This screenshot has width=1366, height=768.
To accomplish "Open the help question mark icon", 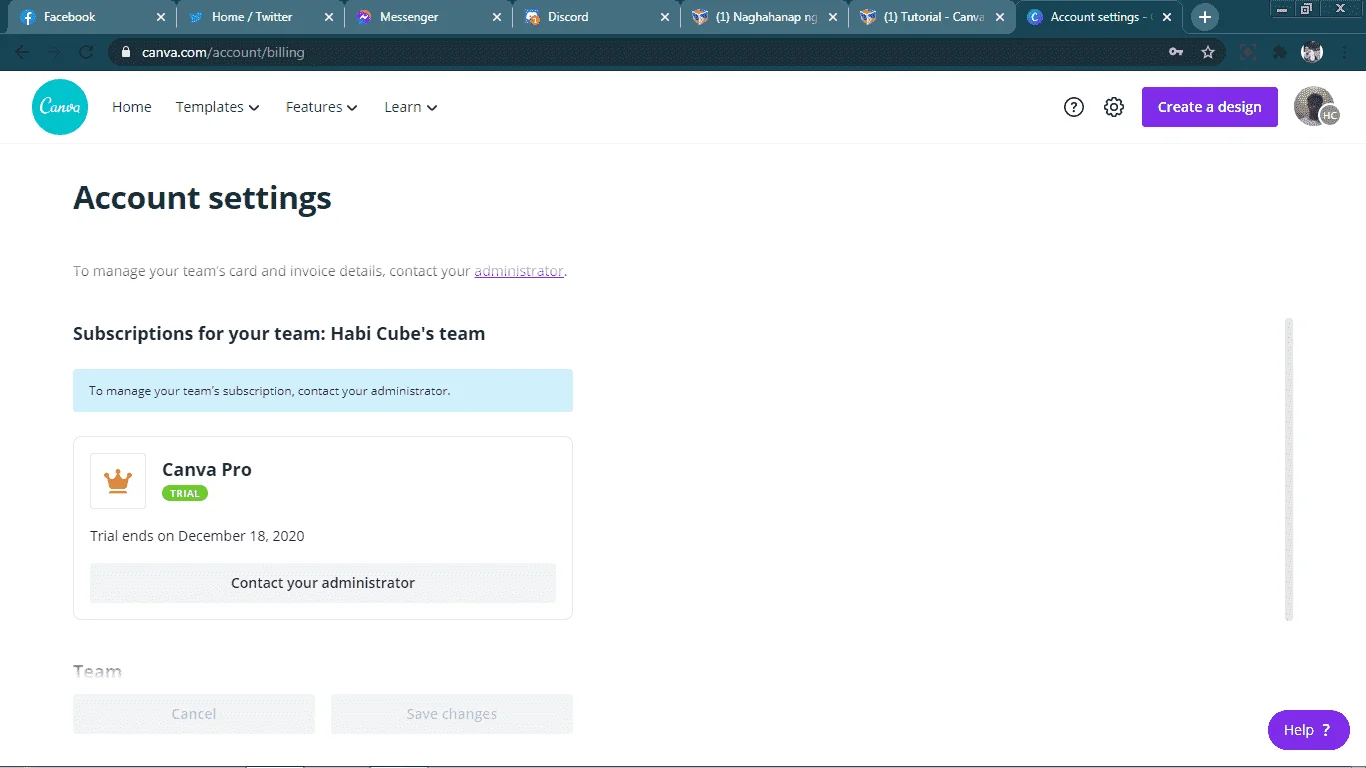I will 1074,107.
